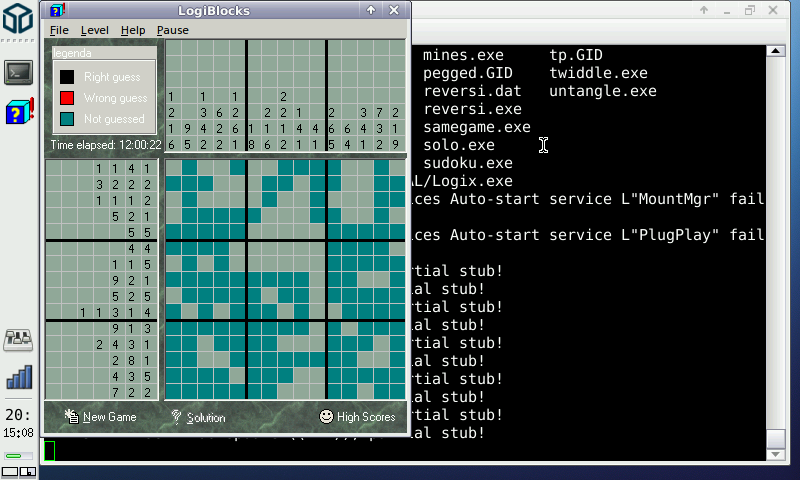Click the blue bar chart network icon

pyautogui.click(x=19, y=377)
